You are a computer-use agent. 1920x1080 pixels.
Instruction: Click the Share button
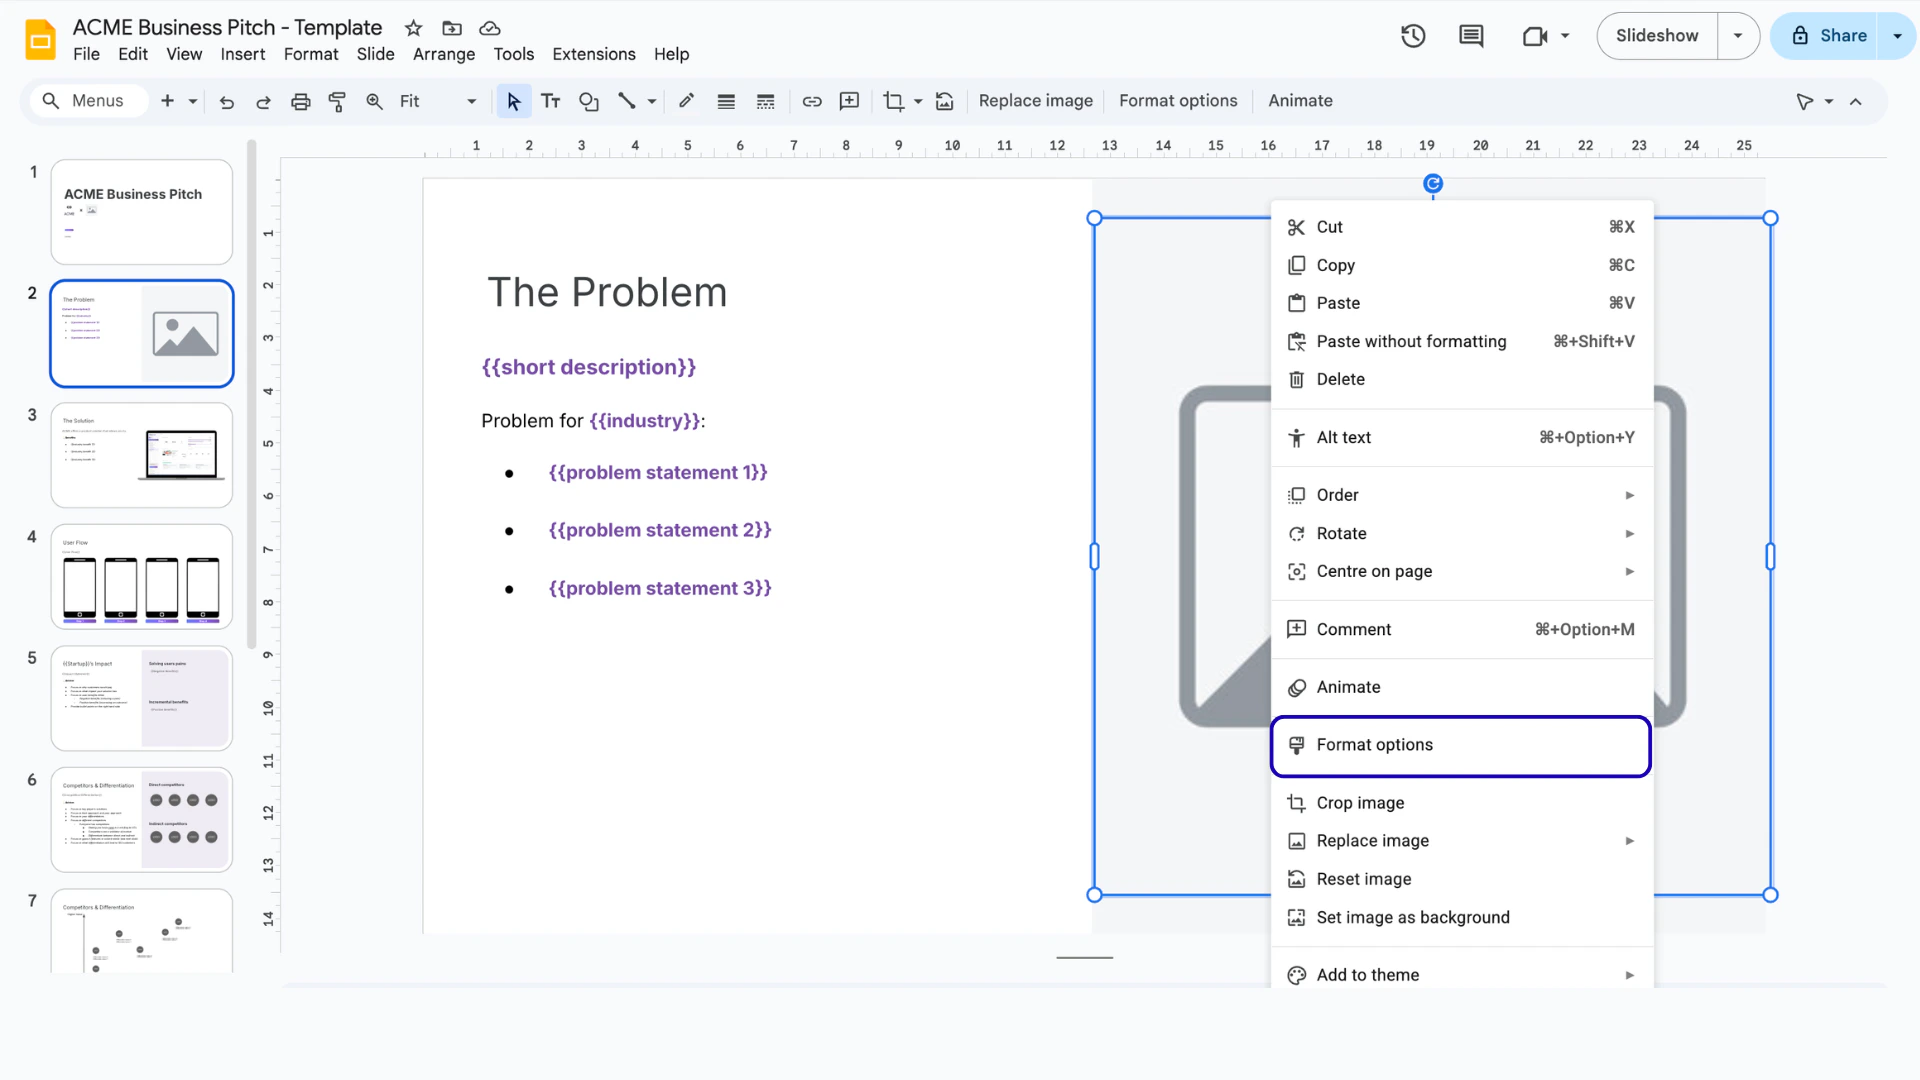click(1840, 35)
